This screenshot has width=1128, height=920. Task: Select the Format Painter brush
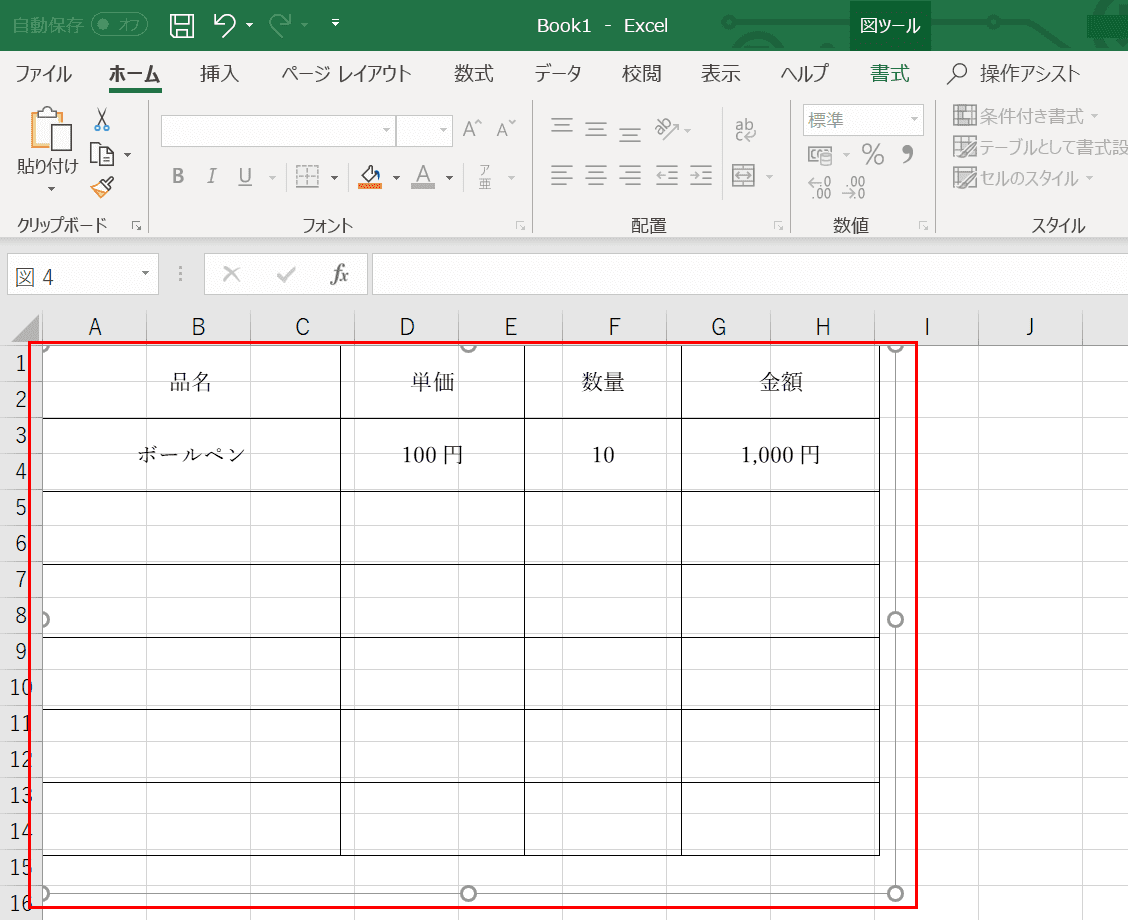102,188
